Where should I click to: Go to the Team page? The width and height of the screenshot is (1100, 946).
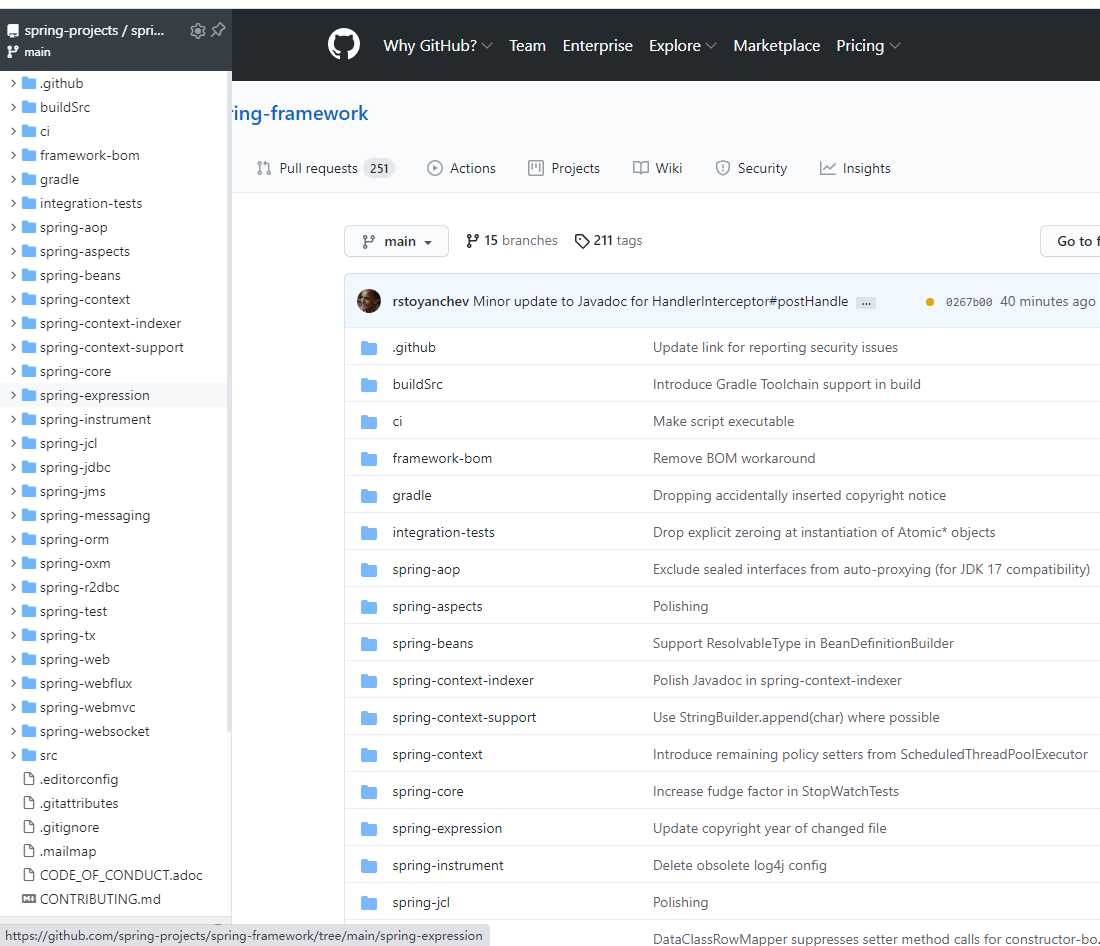(528, 46)
